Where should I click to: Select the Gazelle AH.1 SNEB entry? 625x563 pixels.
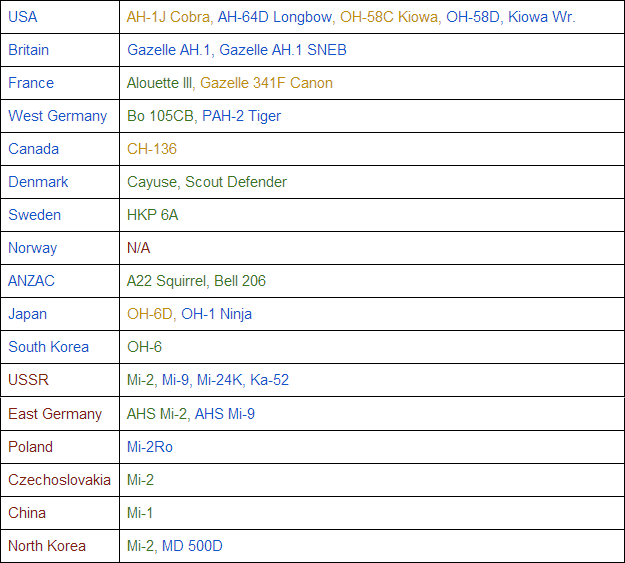(x=283, y=50)
